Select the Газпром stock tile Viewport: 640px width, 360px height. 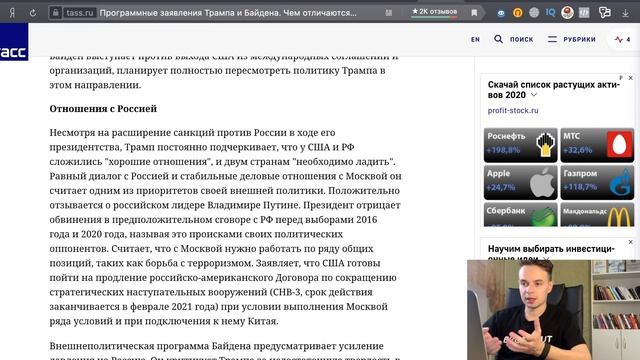(x=597, y=182)
